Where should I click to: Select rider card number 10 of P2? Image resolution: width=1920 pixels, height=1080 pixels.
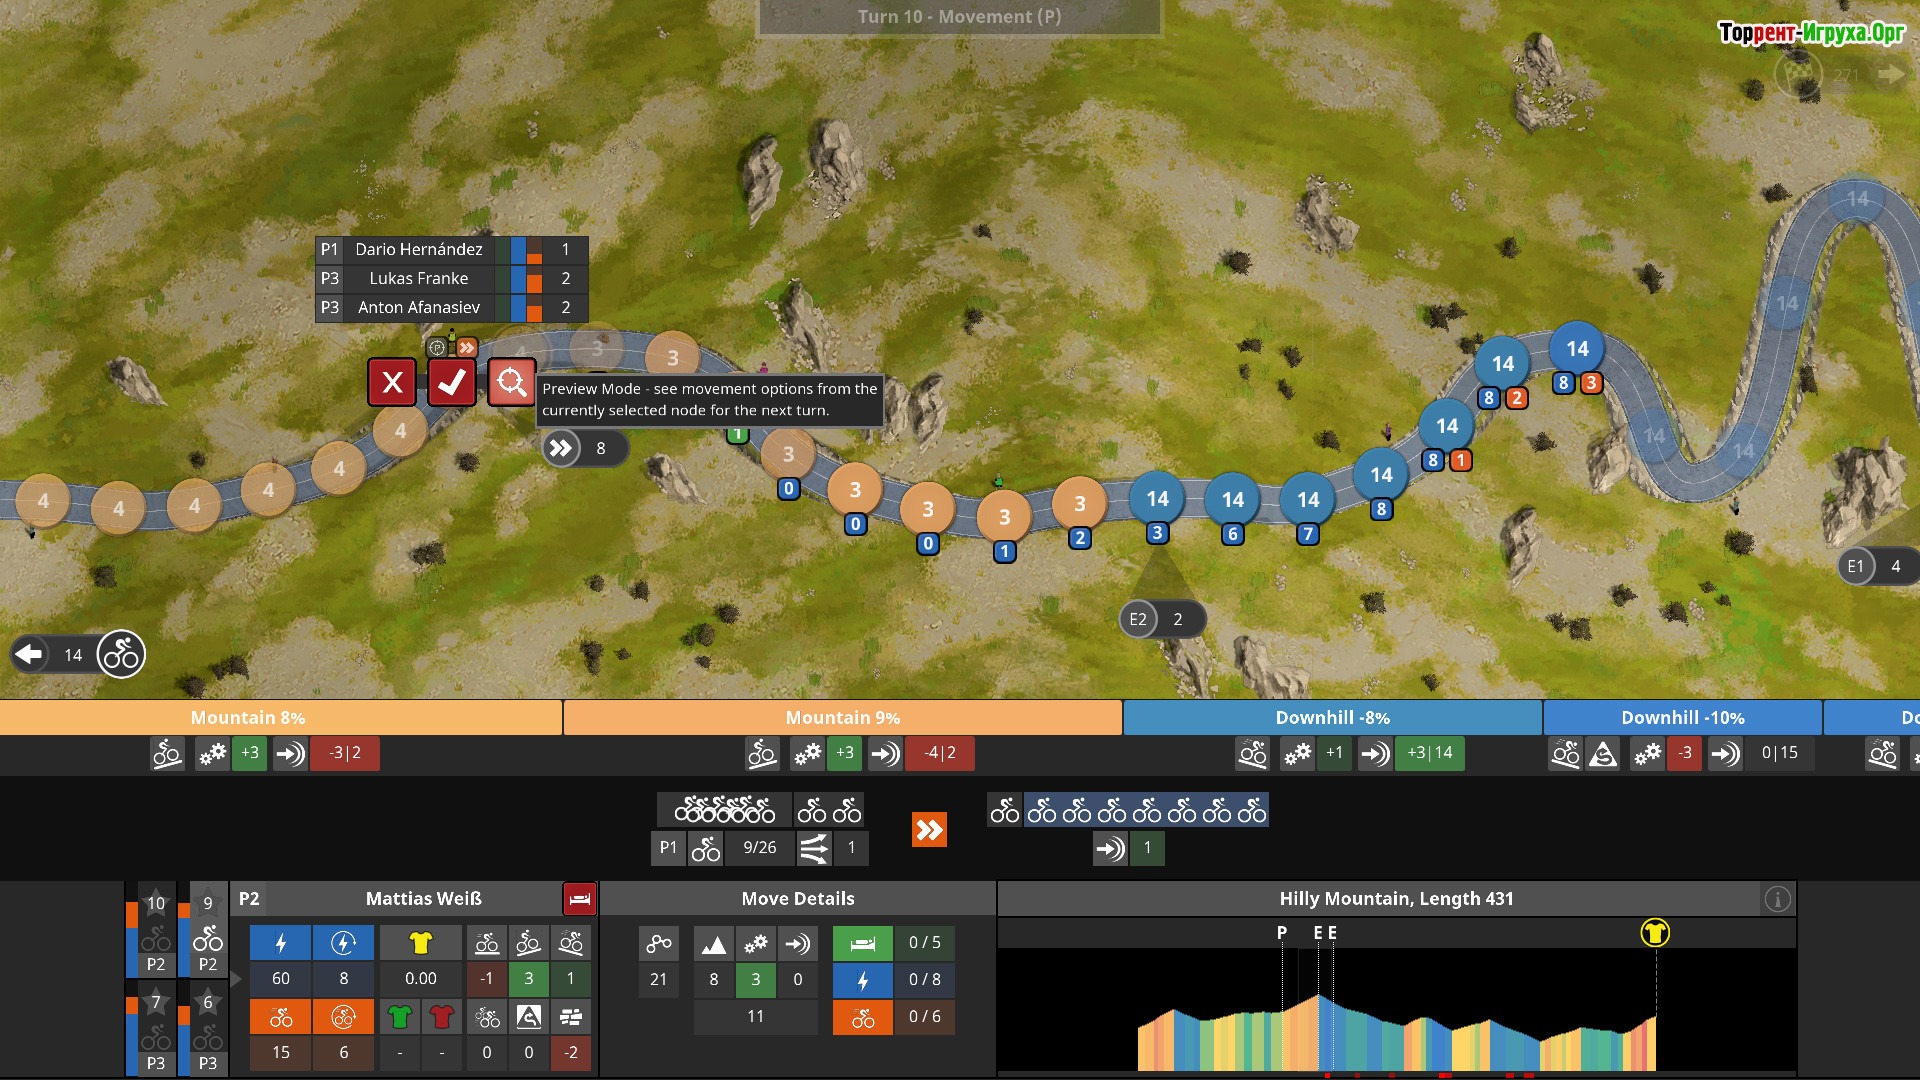[156, 931]
